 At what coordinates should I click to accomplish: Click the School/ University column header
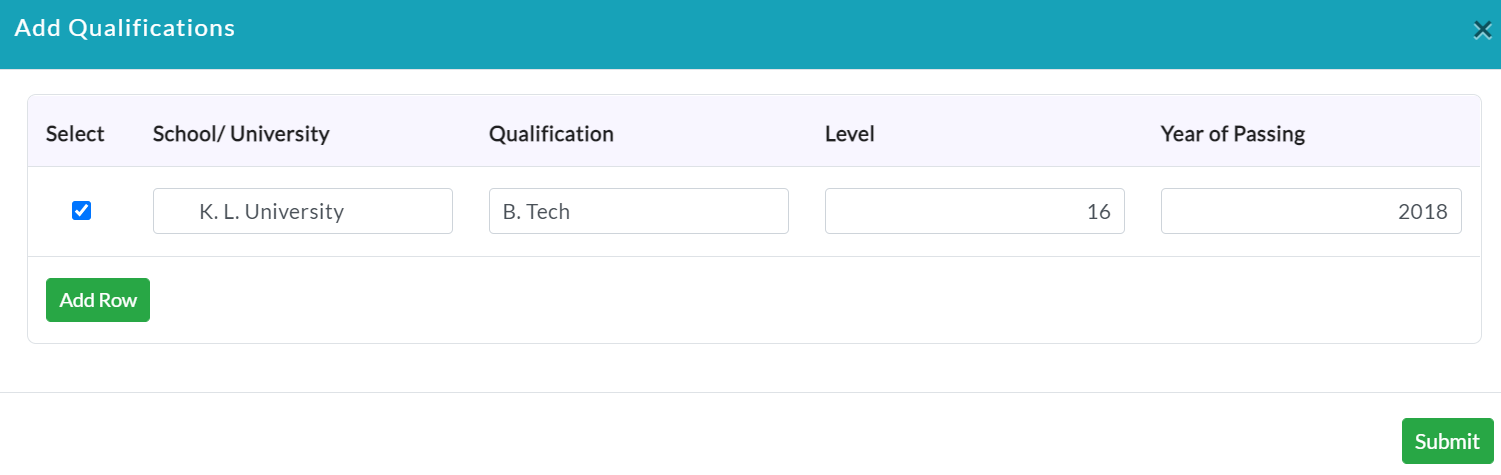tap(241, 134)
